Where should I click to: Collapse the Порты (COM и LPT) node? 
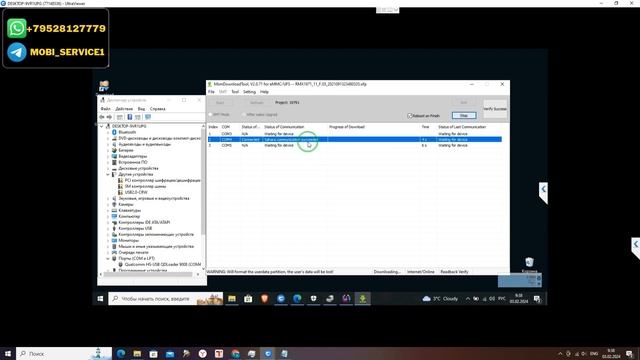click(108, 258)
